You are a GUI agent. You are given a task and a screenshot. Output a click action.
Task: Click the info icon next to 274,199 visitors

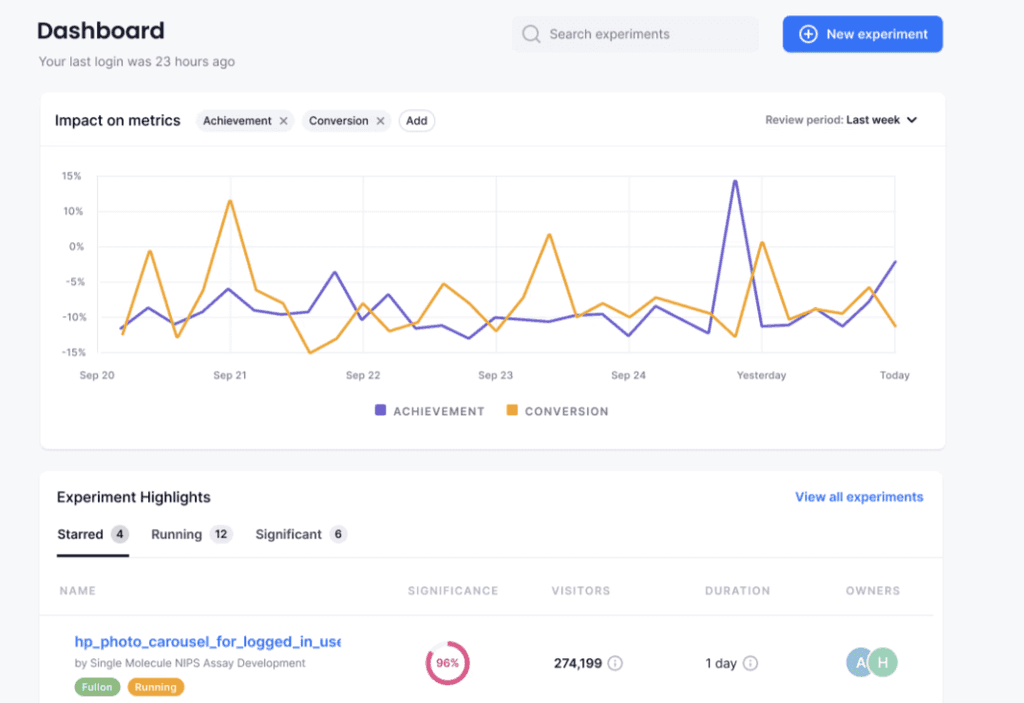pyautogui.click(x=615, y=663)
